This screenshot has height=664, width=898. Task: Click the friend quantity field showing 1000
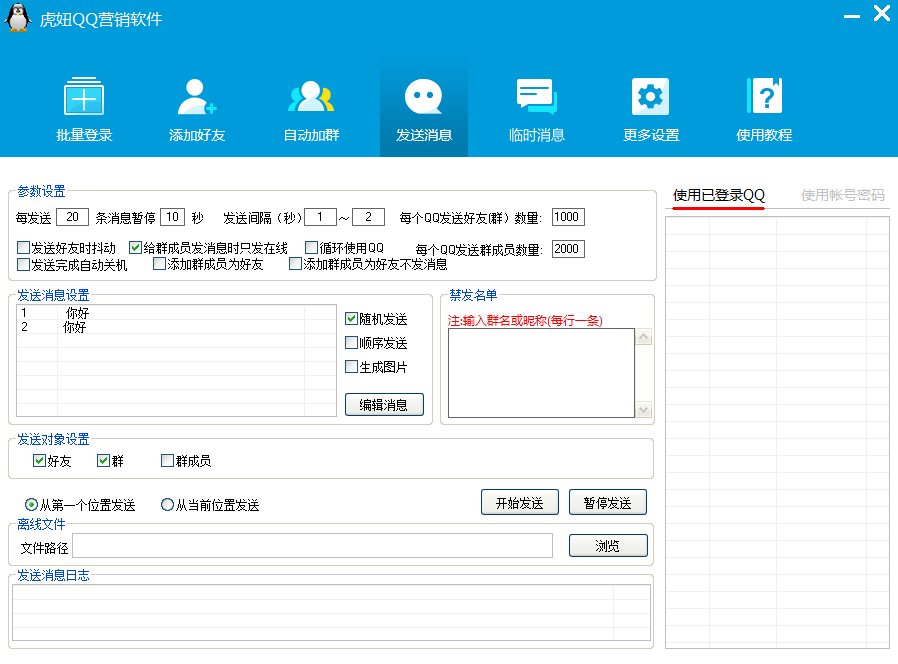tap(568, 217)
